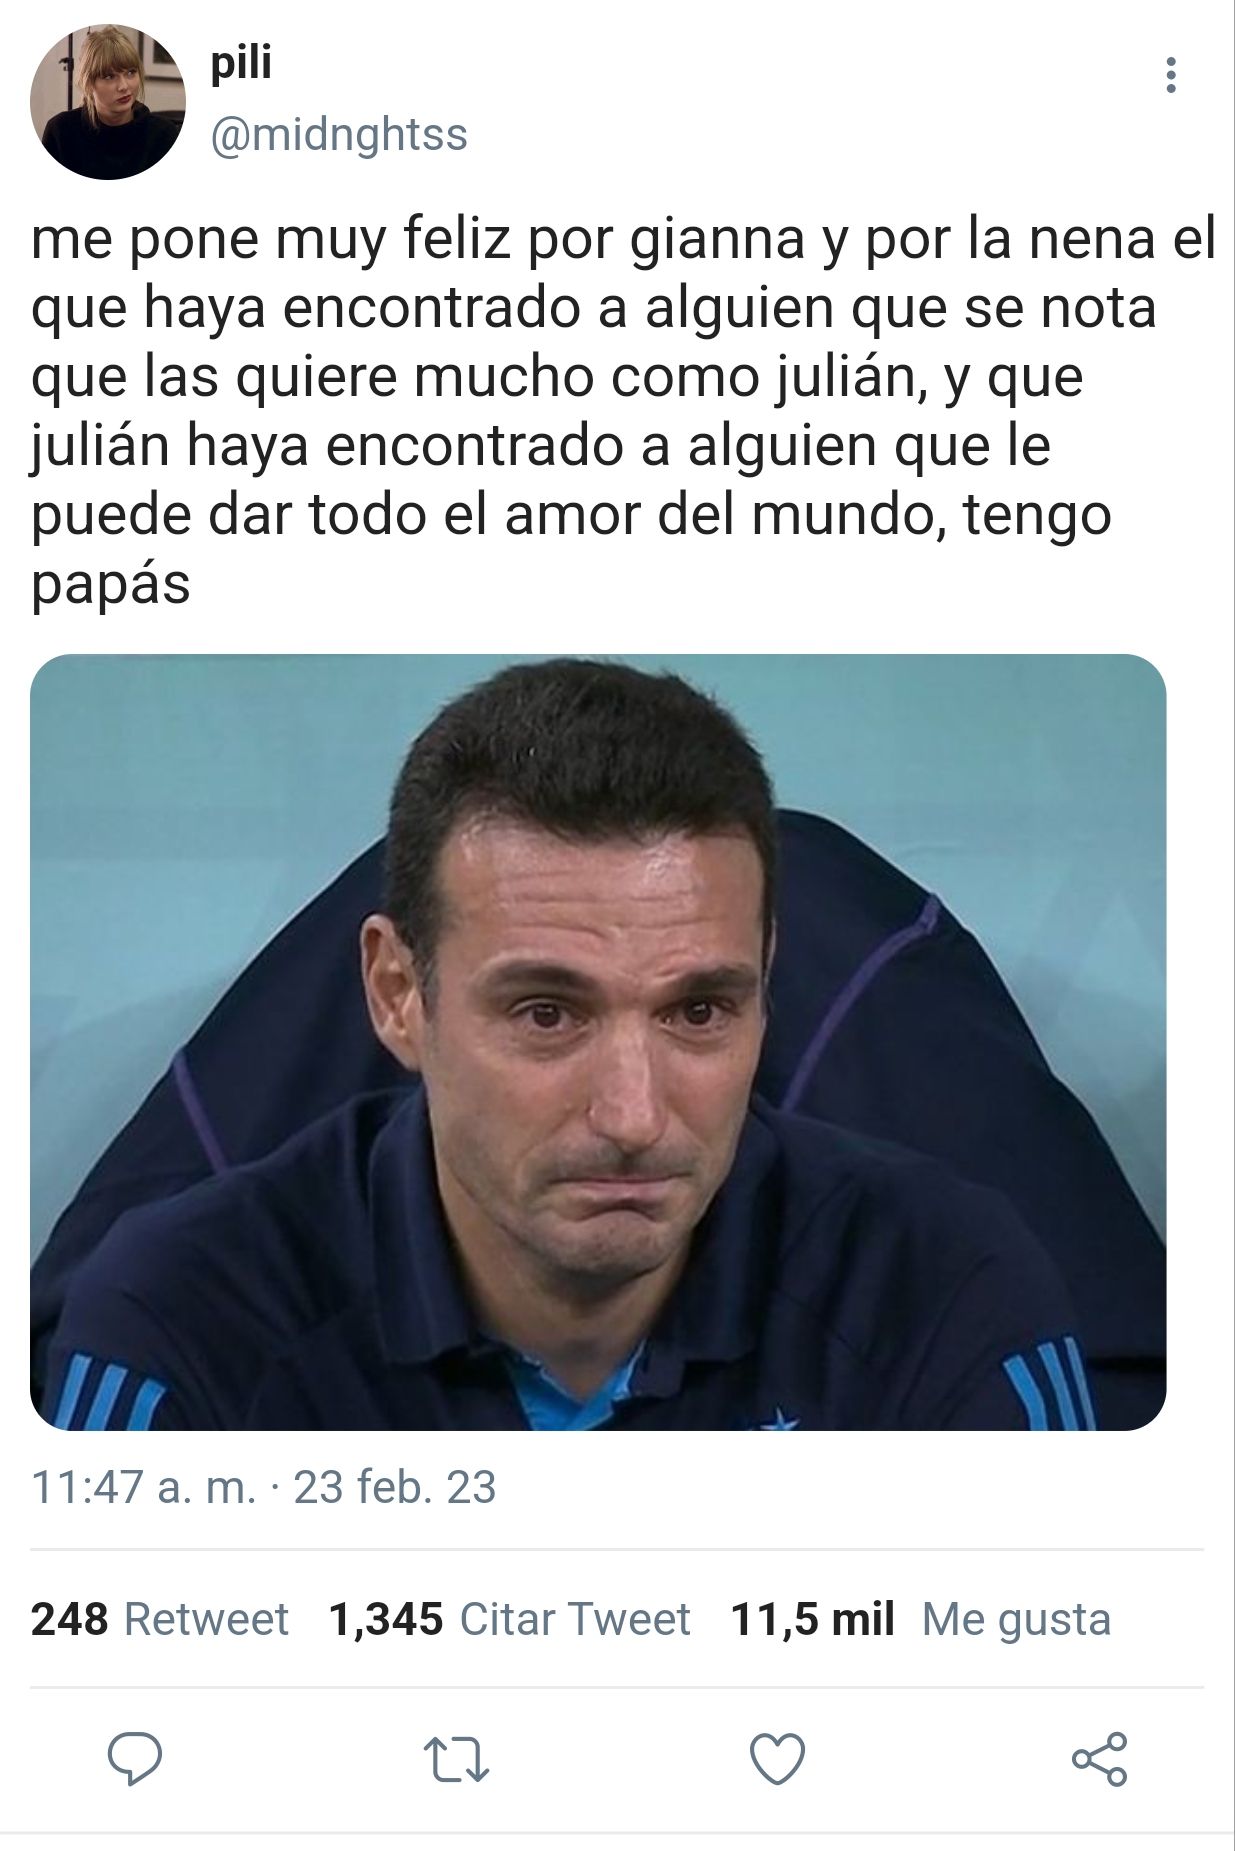Open the attached photo of the man

coord(598,1042)
